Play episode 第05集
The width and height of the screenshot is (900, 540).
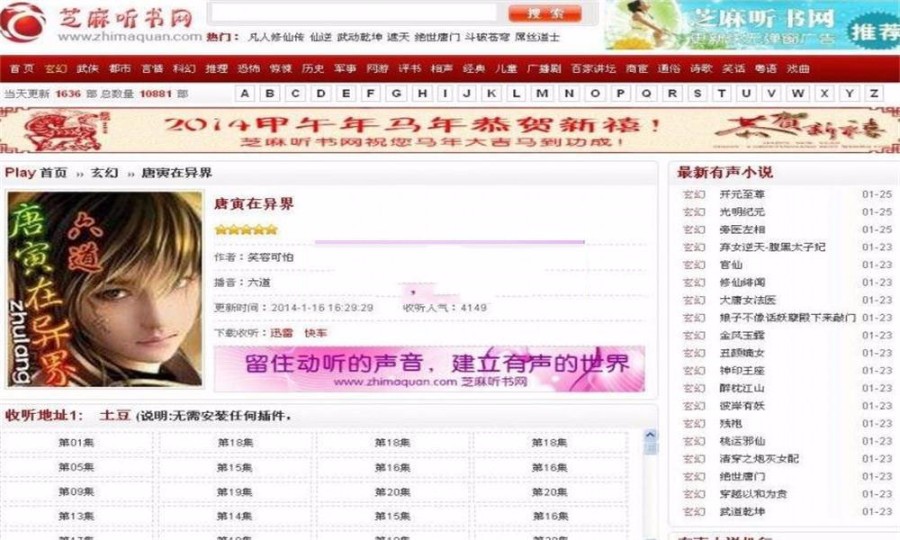76,467
